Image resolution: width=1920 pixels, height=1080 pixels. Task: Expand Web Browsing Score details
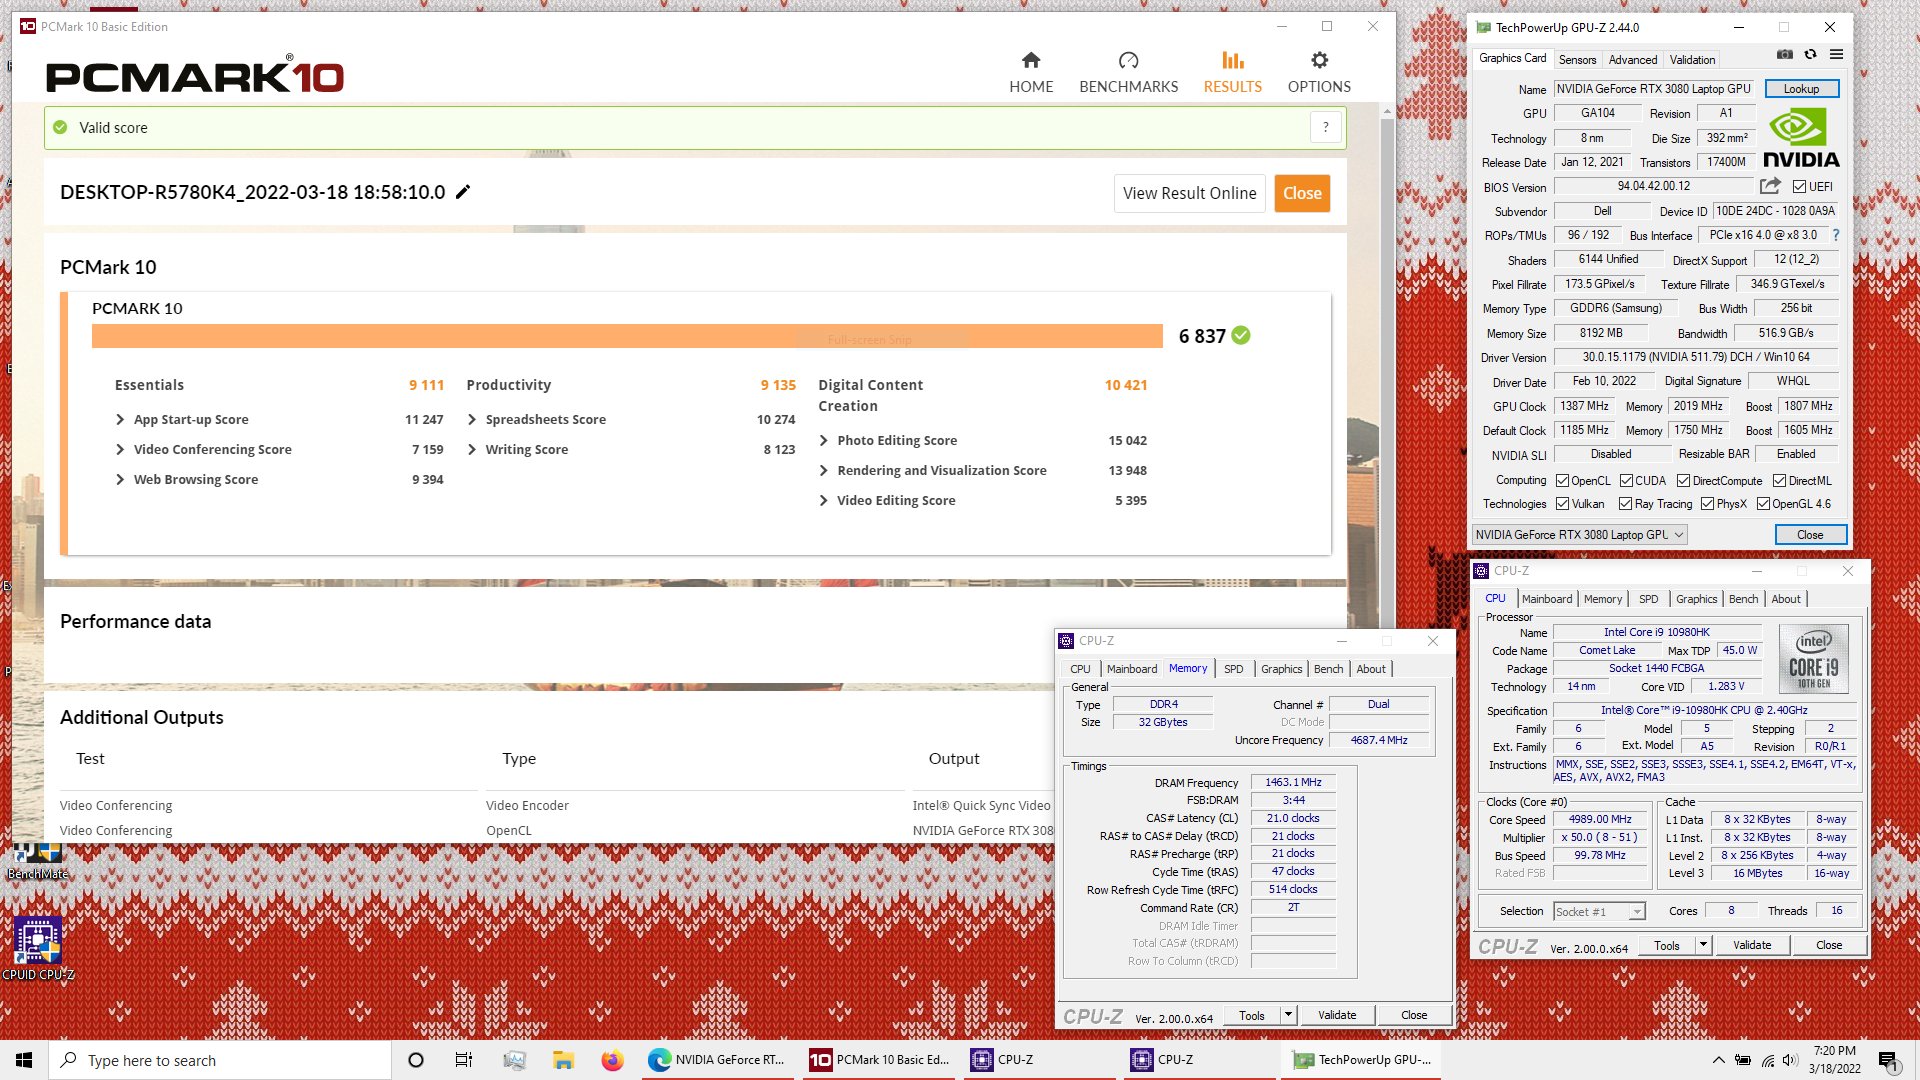(120, 480)
